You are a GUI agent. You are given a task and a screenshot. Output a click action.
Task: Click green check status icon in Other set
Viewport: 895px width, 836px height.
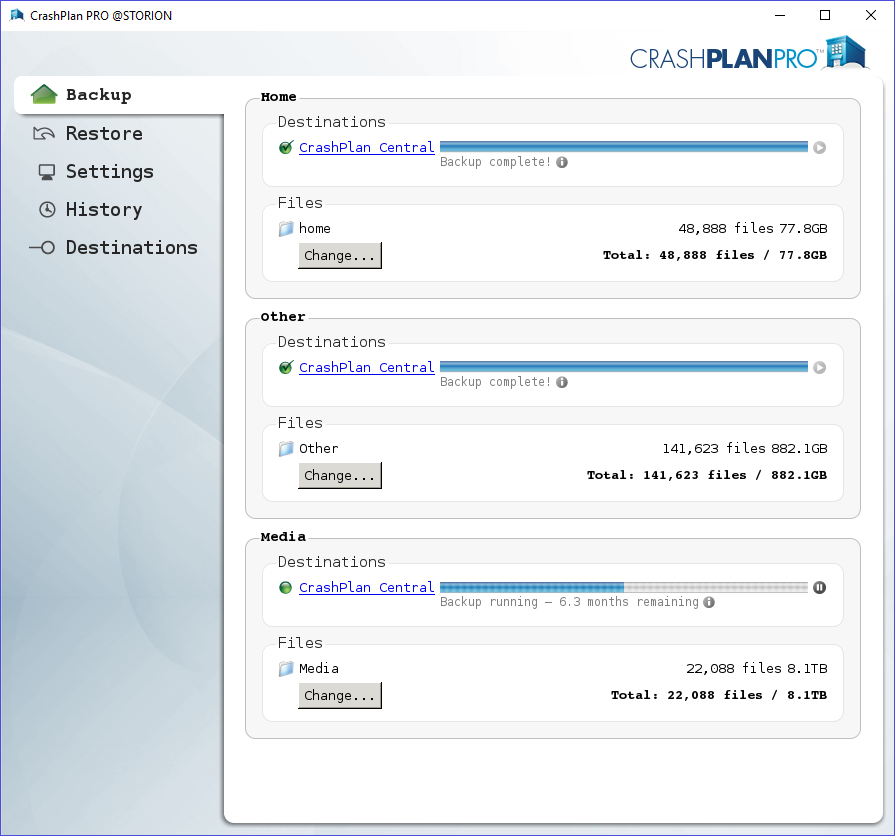(286, 367)
